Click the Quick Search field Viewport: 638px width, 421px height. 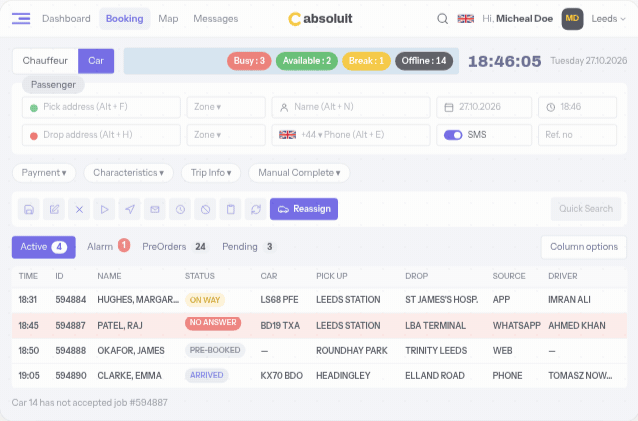coord(586,209)
